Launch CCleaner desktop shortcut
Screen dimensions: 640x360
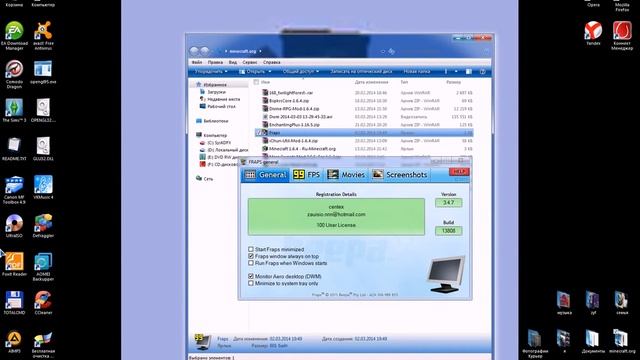tap(43, 303)
